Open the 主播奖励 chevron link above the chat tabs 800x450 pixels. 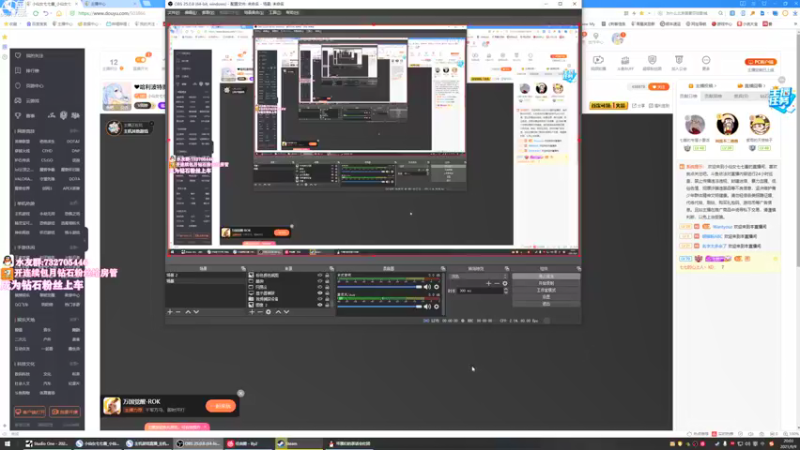tap(703, 86)
